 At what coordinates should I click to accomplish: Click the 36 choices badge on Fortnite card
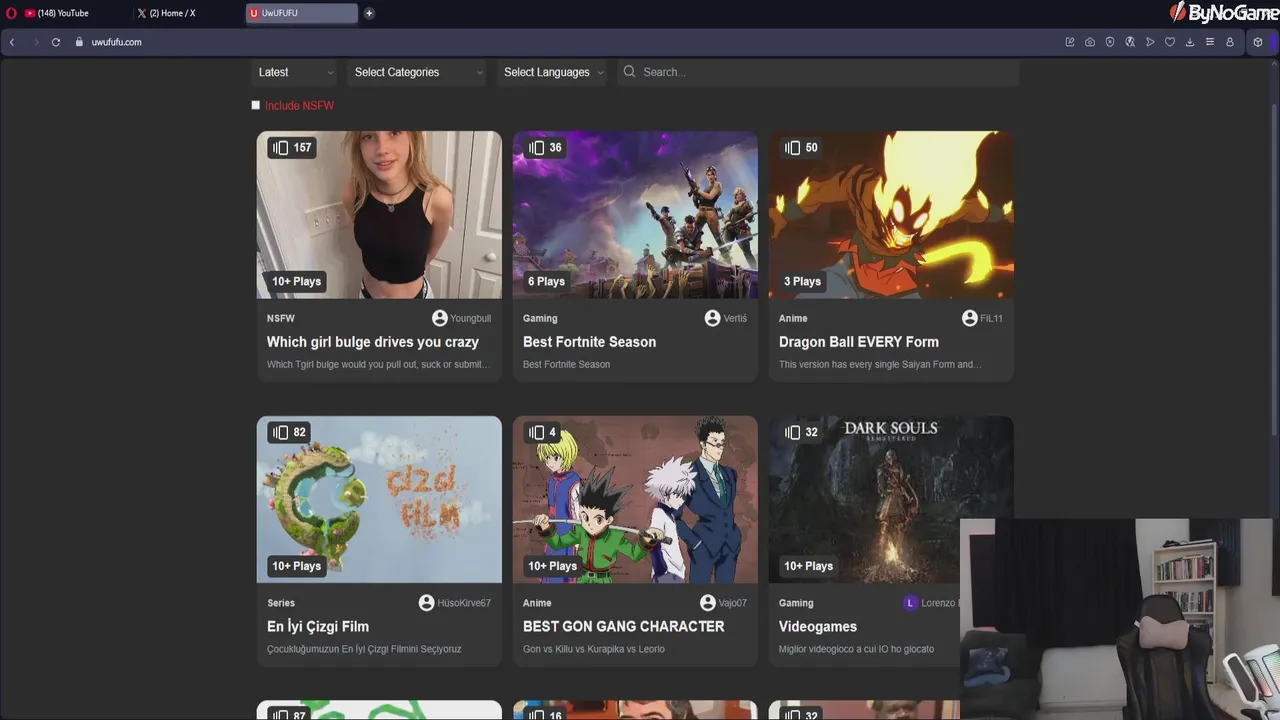pos(546,148)
